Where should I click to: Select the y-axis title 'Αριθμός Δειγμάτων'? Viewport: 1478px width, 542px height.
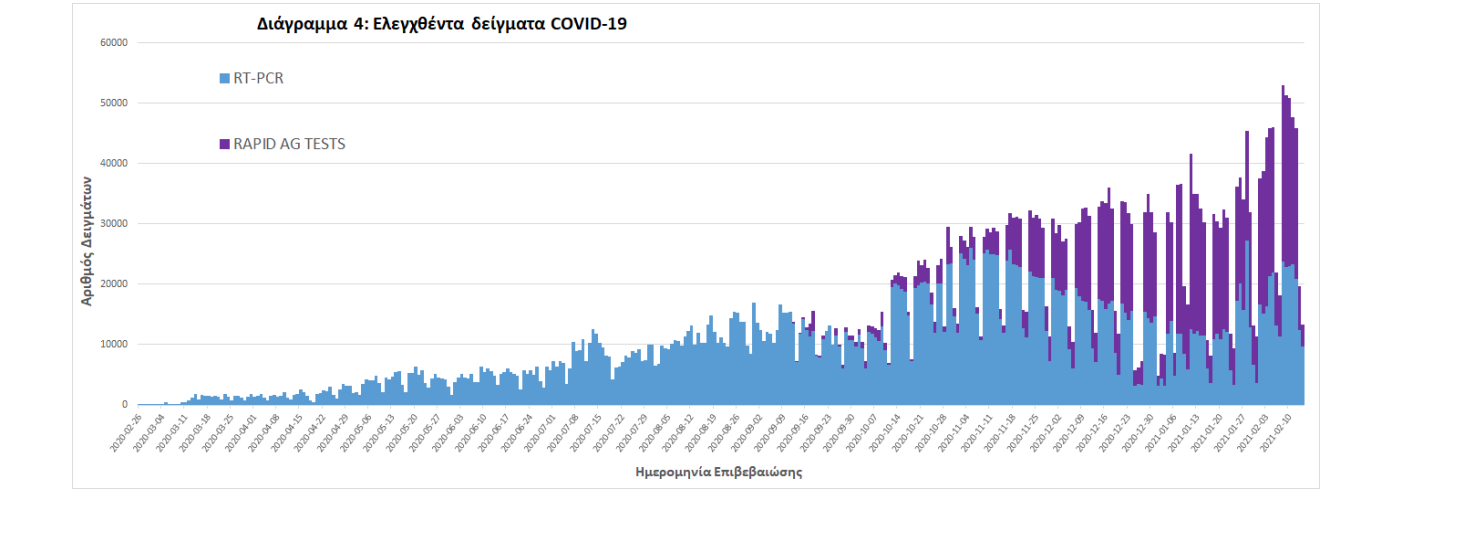[87, 240]
